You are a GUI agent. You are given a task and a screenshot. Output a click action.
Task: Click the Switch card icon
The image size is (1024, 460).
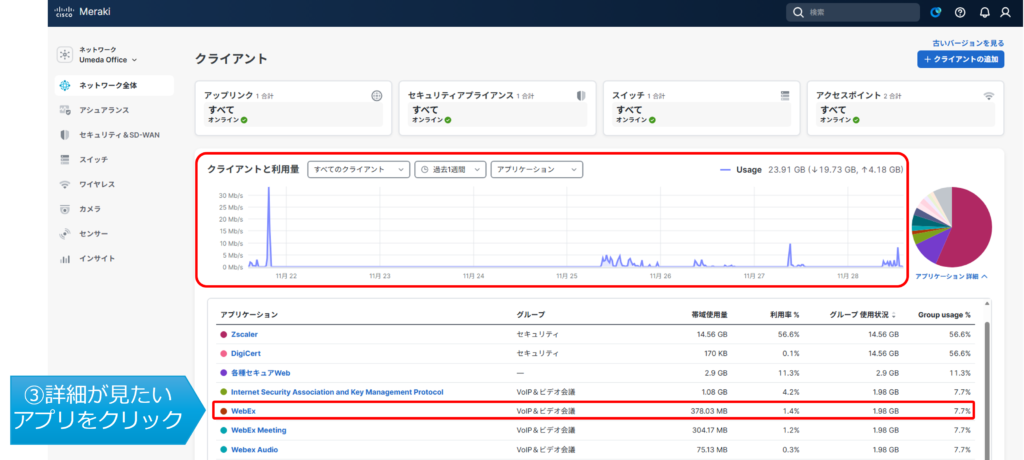pyautogui.click(x=785, y=96)
